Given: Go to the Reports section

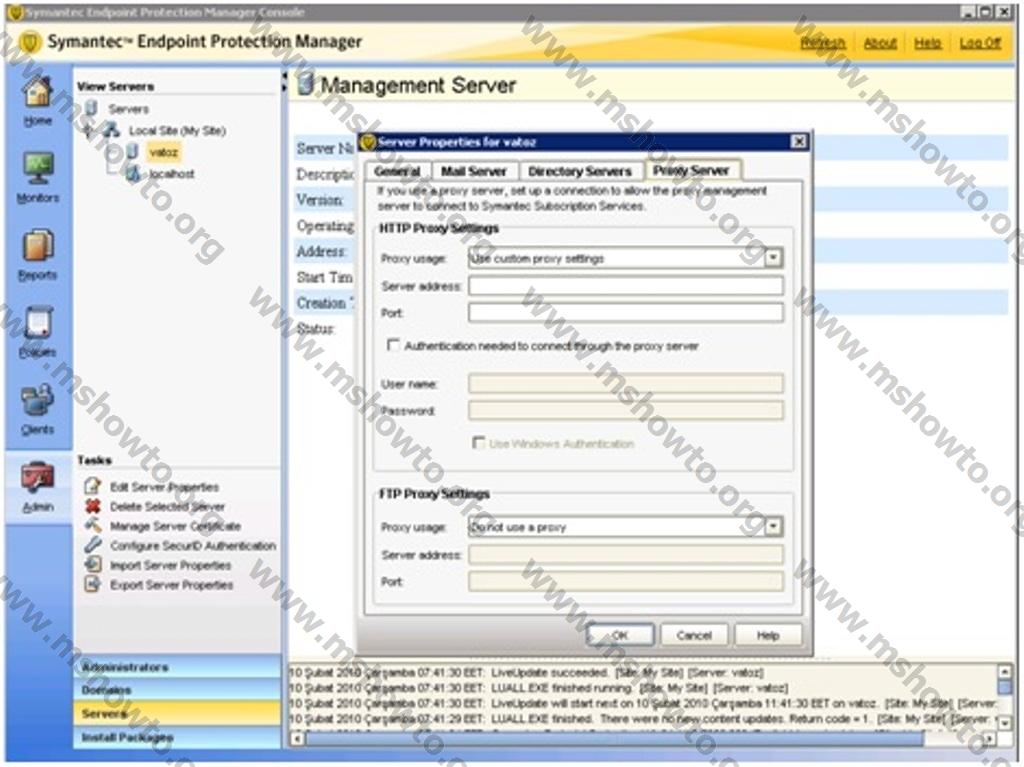Looking at the screenshot, I should click(x=37, y=255).
